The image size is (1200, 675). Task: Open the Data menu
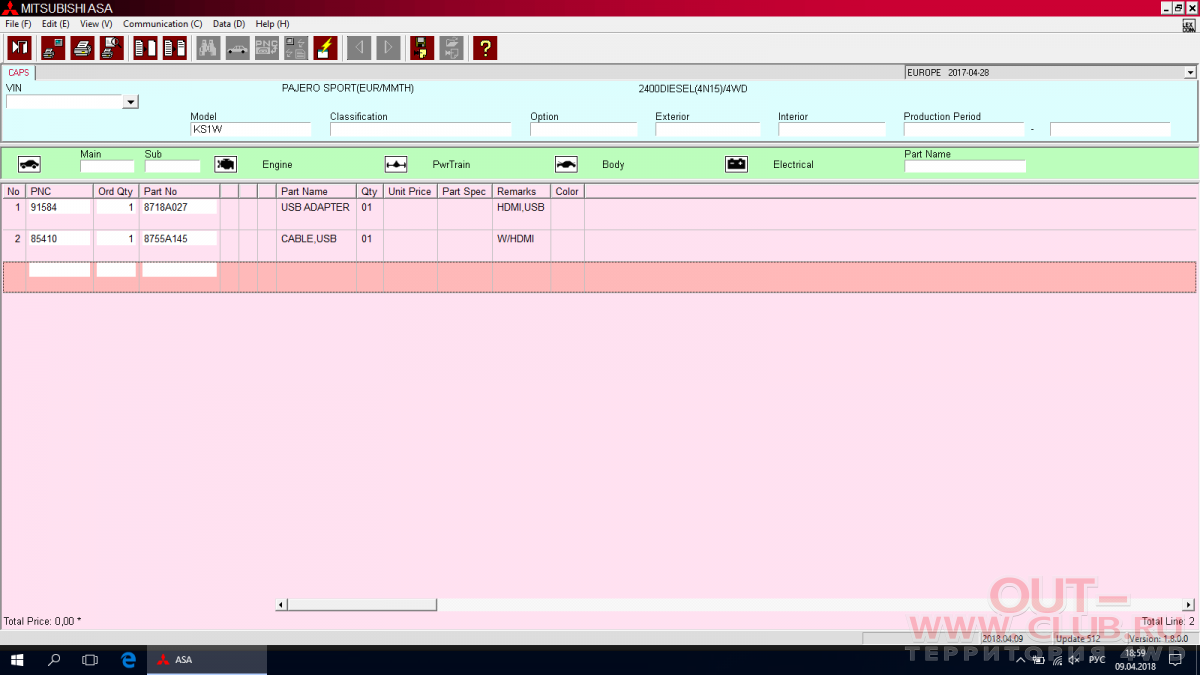(229, 24)
